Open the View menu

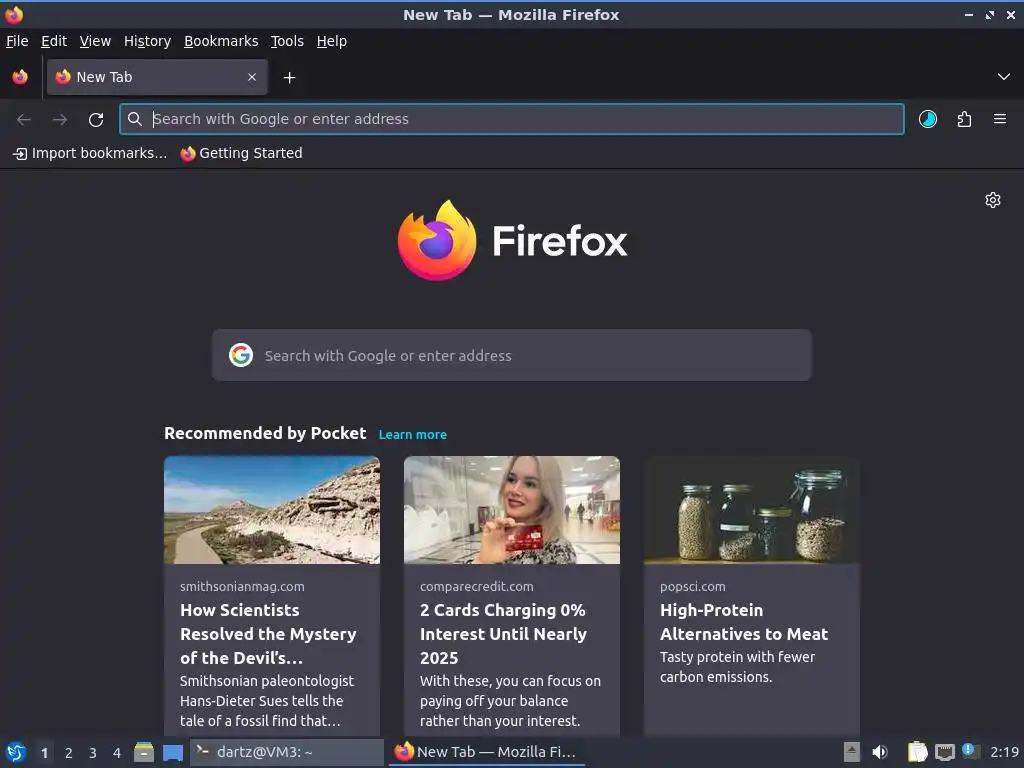[95, 41]
